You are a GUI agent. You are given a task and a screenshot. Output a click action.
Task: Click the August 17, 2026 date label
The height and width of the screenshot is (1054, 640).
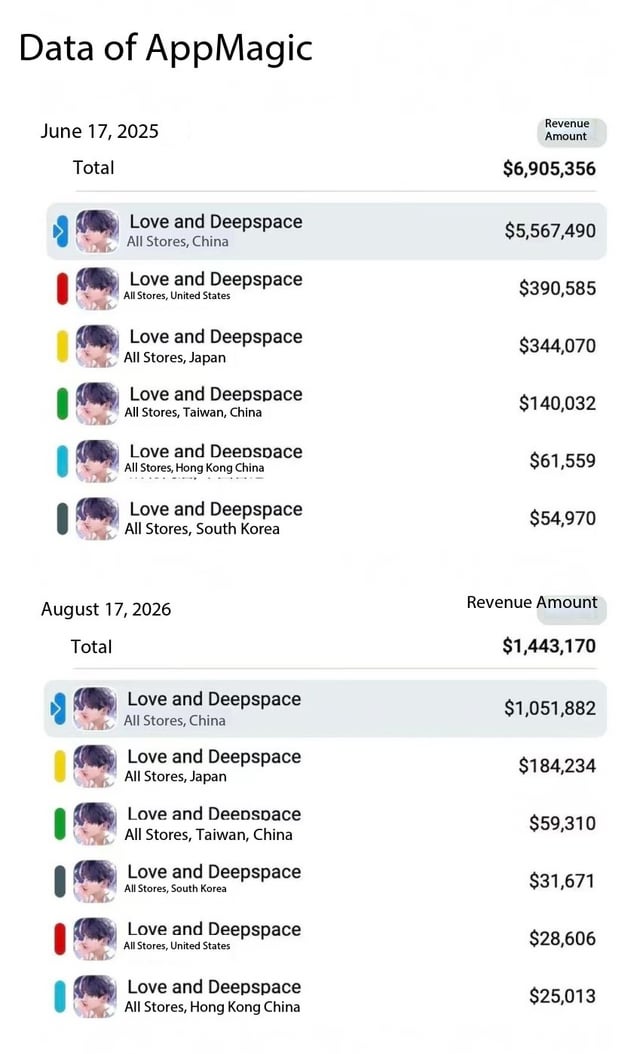click(x=106, y=610)
